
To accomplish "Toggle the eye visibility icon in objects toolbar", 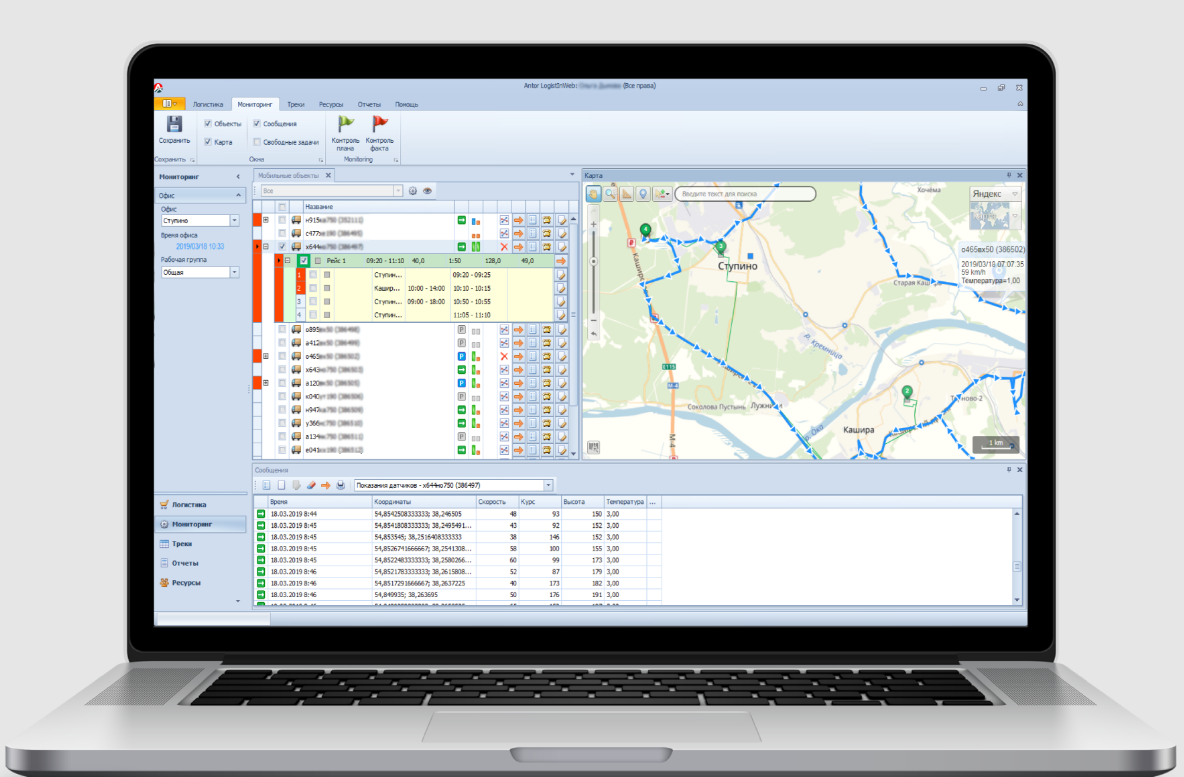I will [427, 191].
